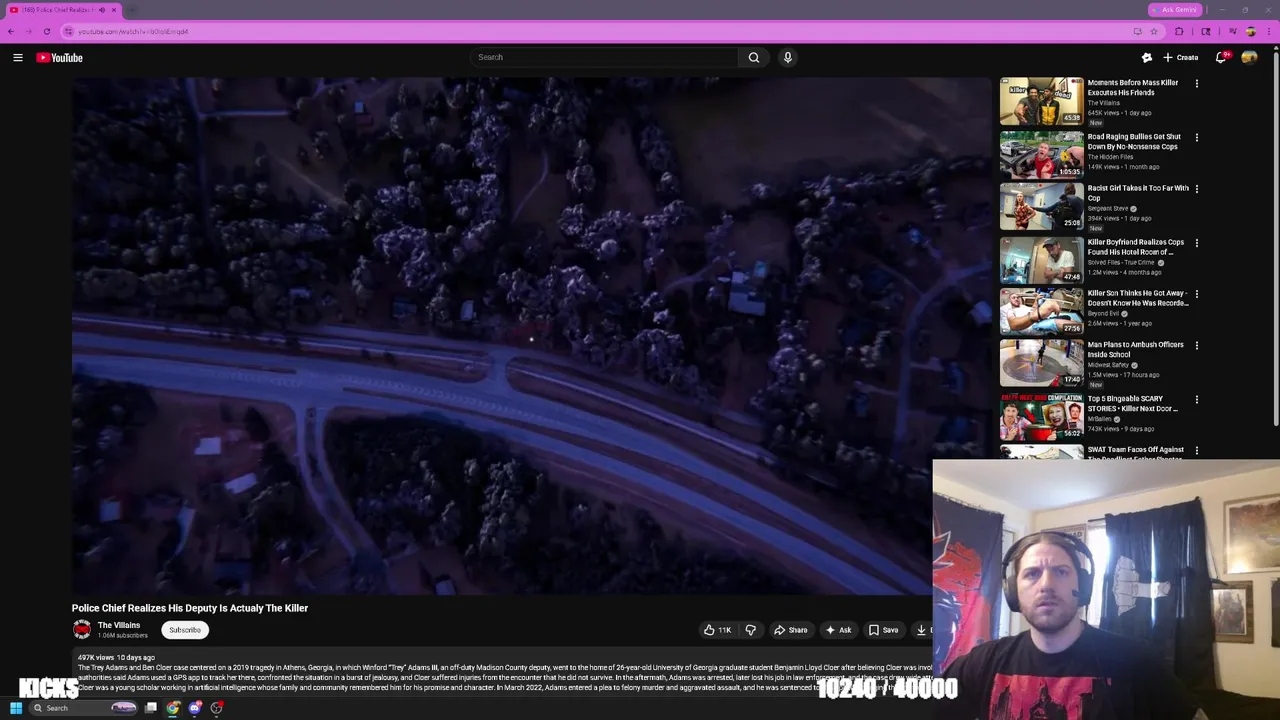Click the main video player area
The width and height of the screenshot is (1280, 720).
click(x=530, y=336)
